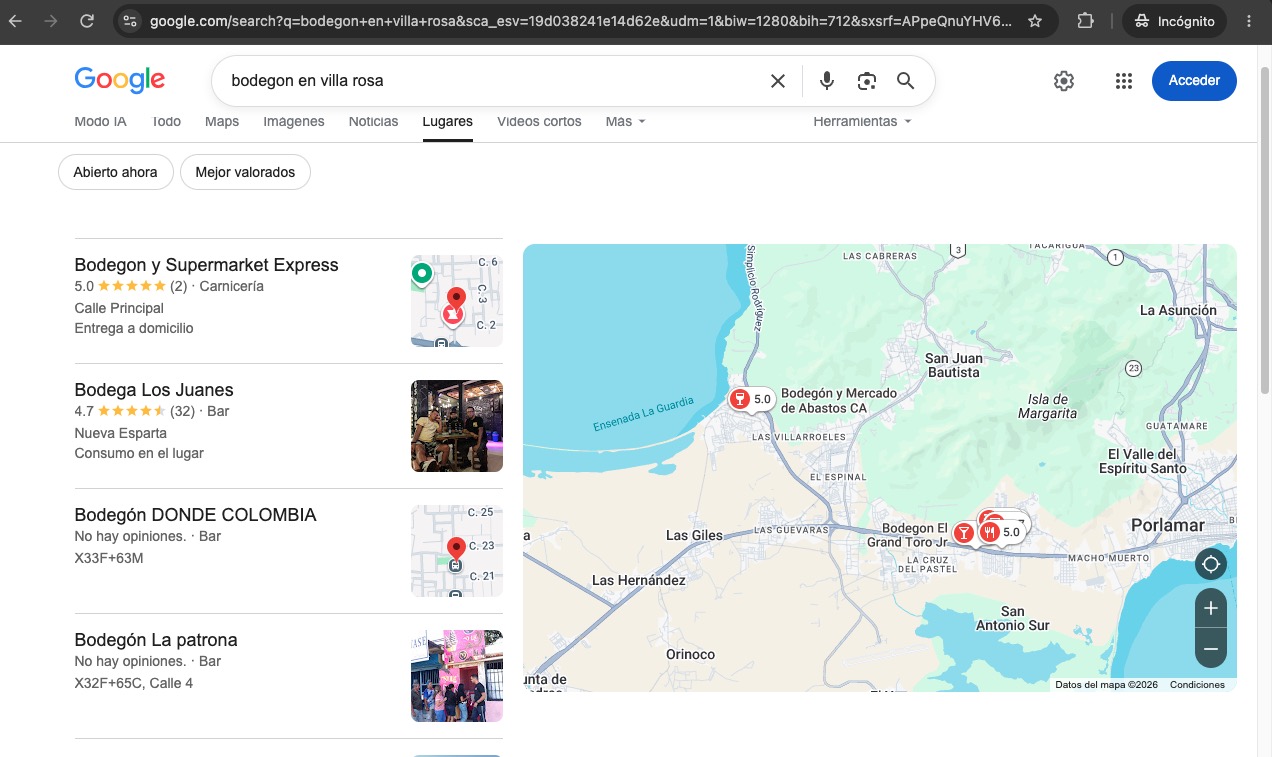Open the settings gear icon
Screen dimensions: 1272x757
pyautogui.click(x=1064, y=81)
